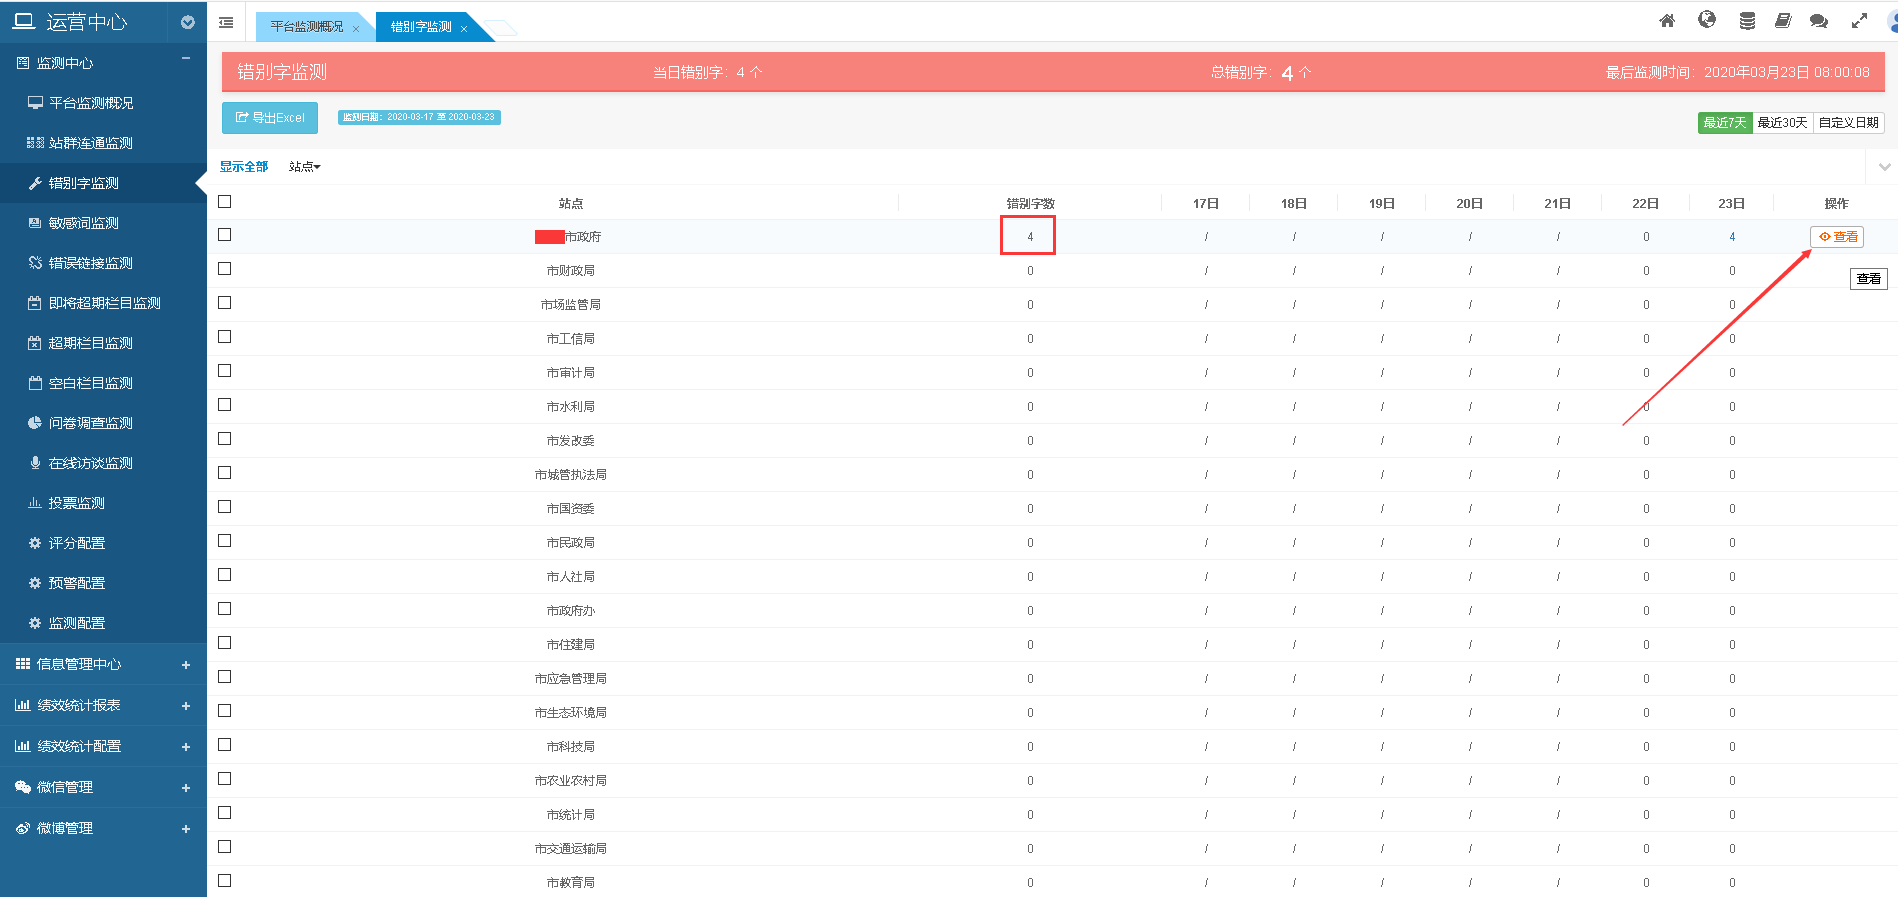This screenshot has width=1898, height=897.
Task: Click the book icon in top toolbar
Action: pos(1783,21)
